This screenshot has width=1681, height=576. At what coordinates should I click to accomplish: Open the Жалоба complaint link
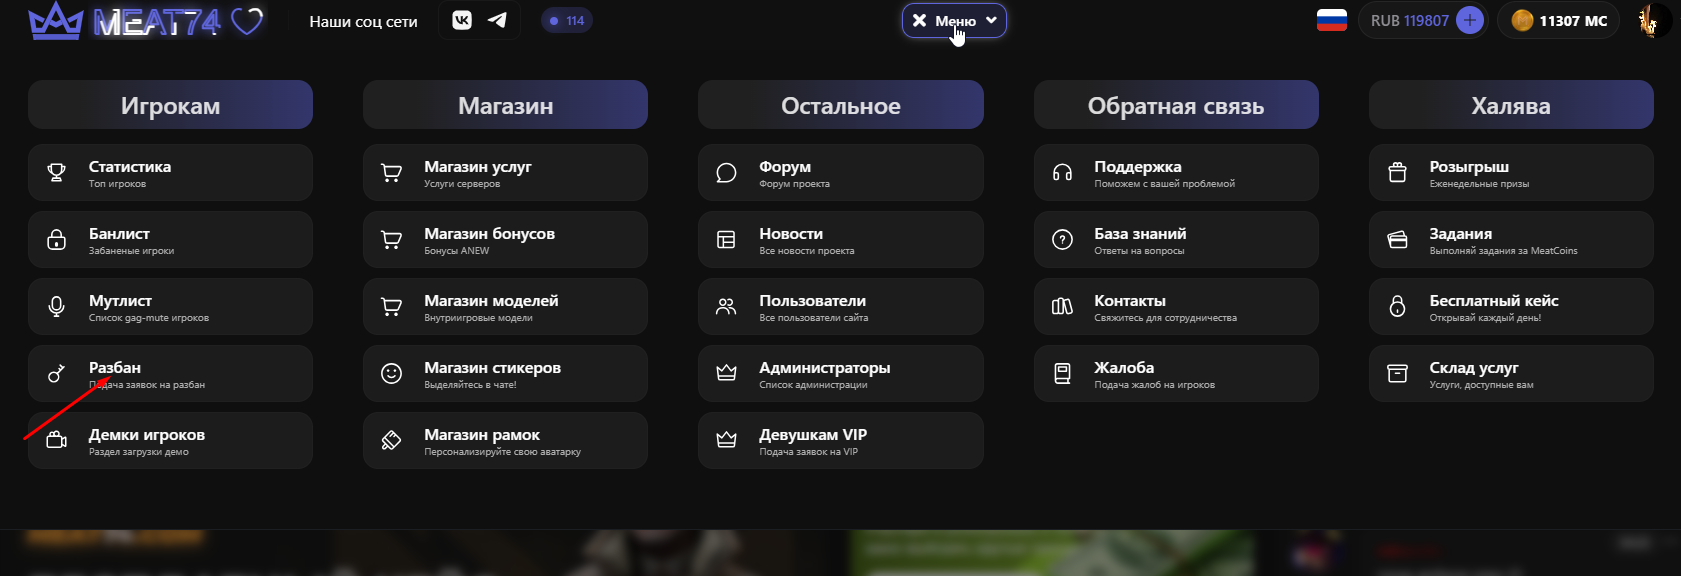pos(1175,374)
